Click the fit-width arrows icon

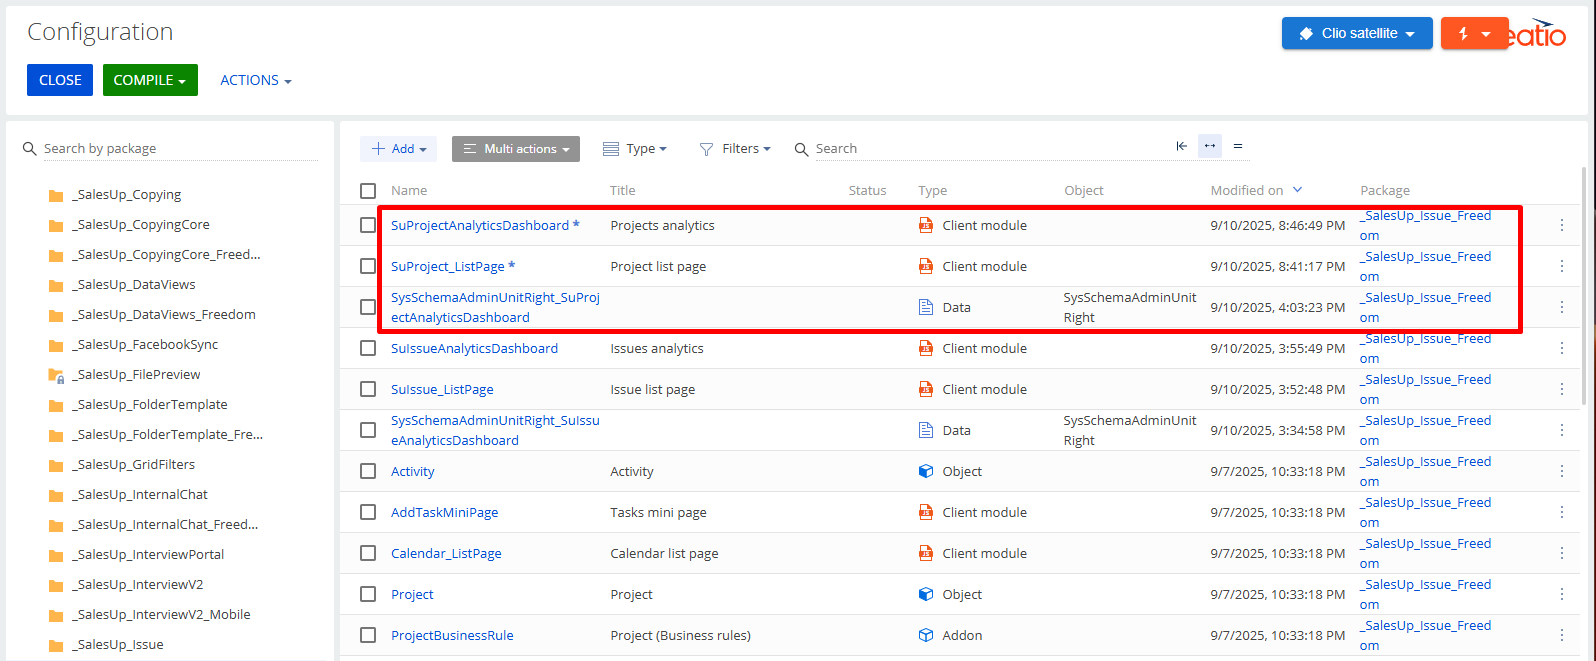1210,146
